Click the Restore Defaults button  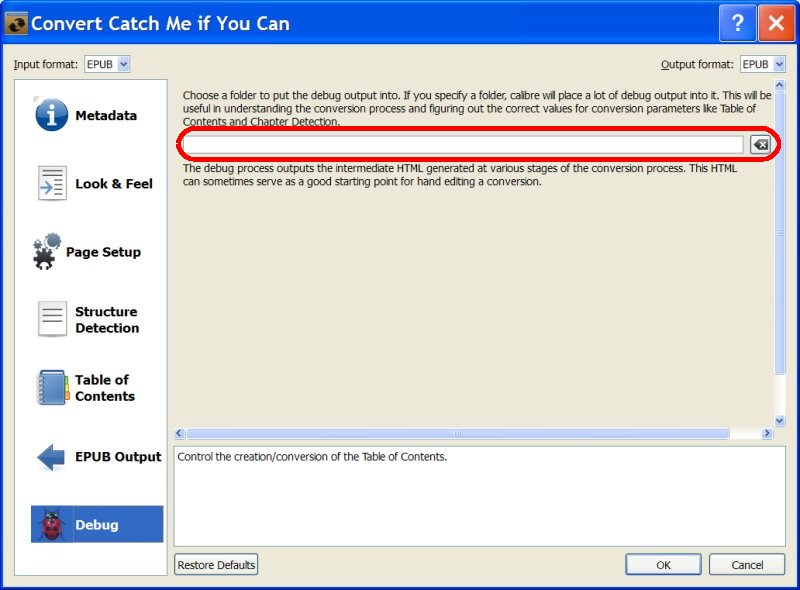(x=216, y=564)
